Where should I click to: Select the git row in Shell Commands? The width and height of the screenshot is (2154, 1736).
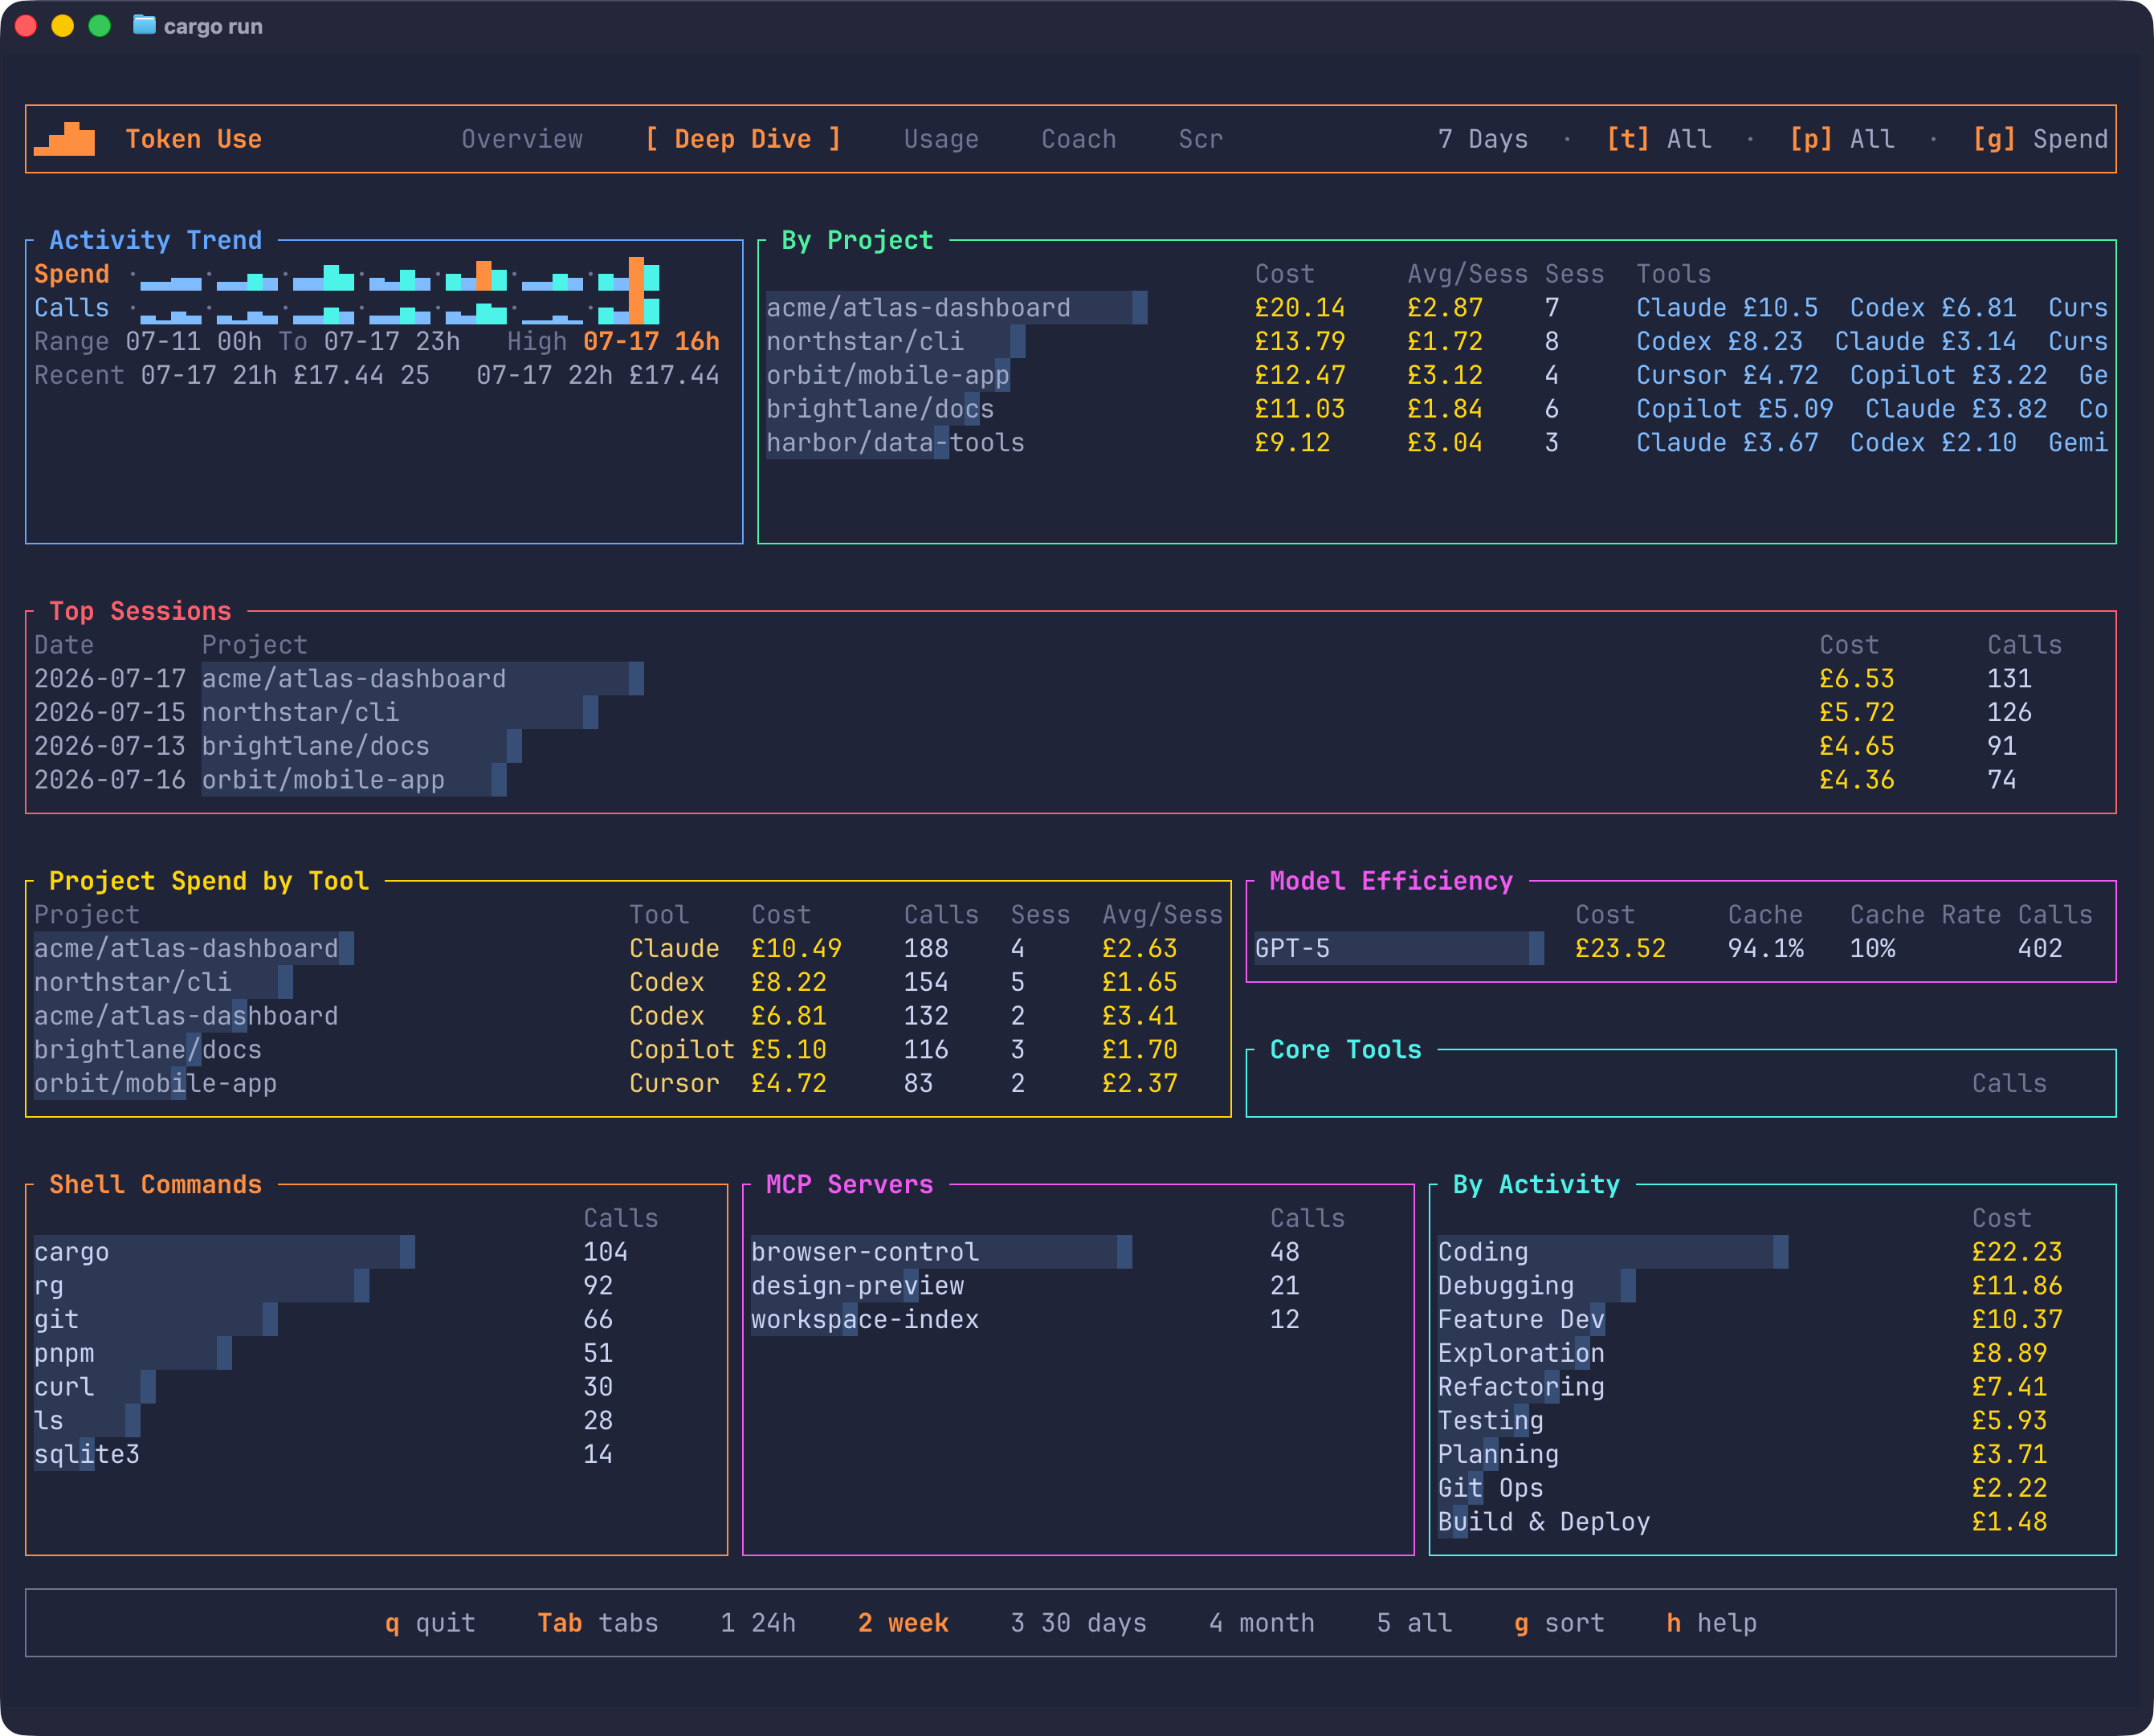[x=377, y=1320]
